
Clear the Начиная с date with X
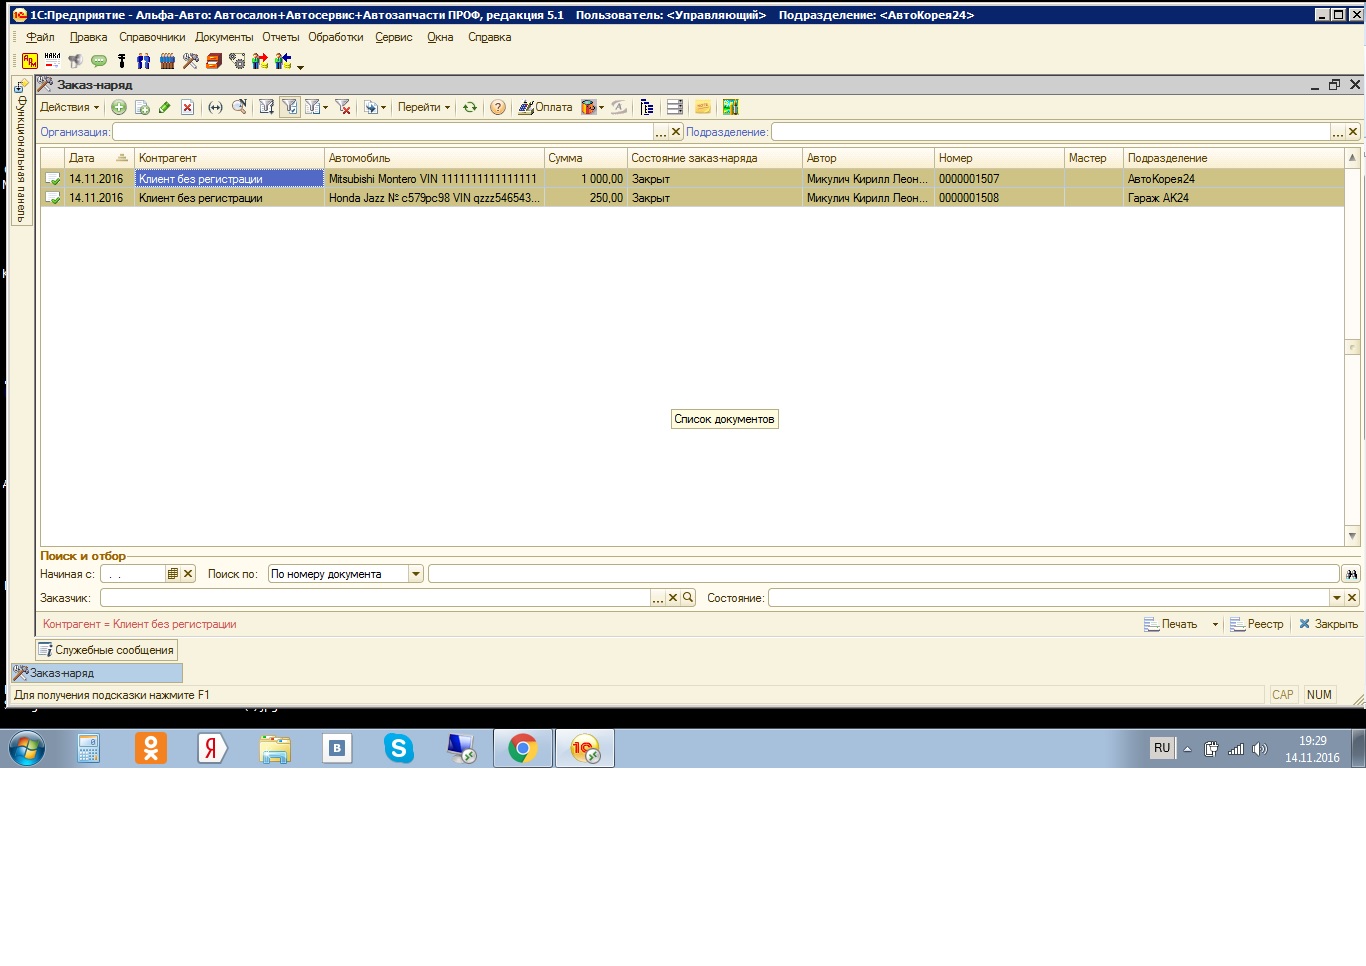[x=188, y=574]
